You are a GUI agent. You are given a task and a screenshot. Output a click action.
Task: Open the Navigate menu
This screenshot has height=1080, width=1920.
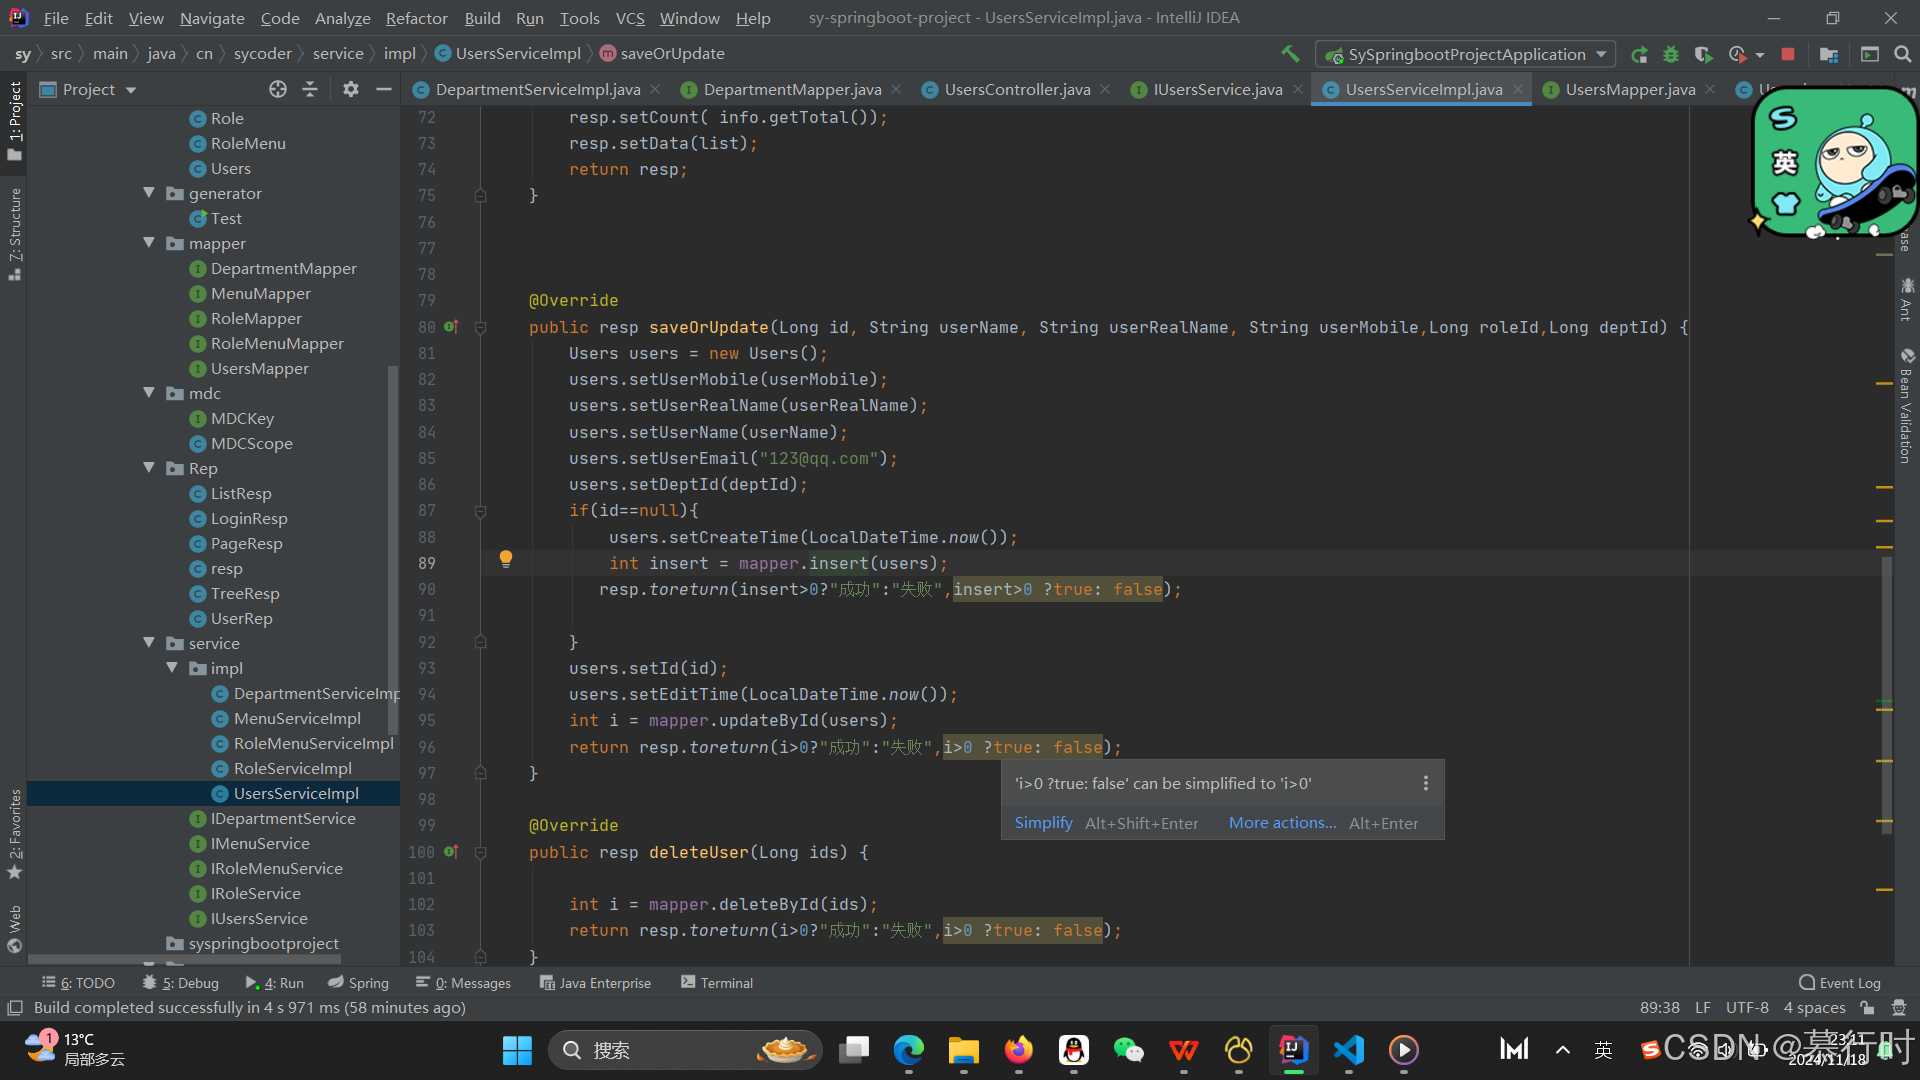pyautogui.click(x=212, y=18)
